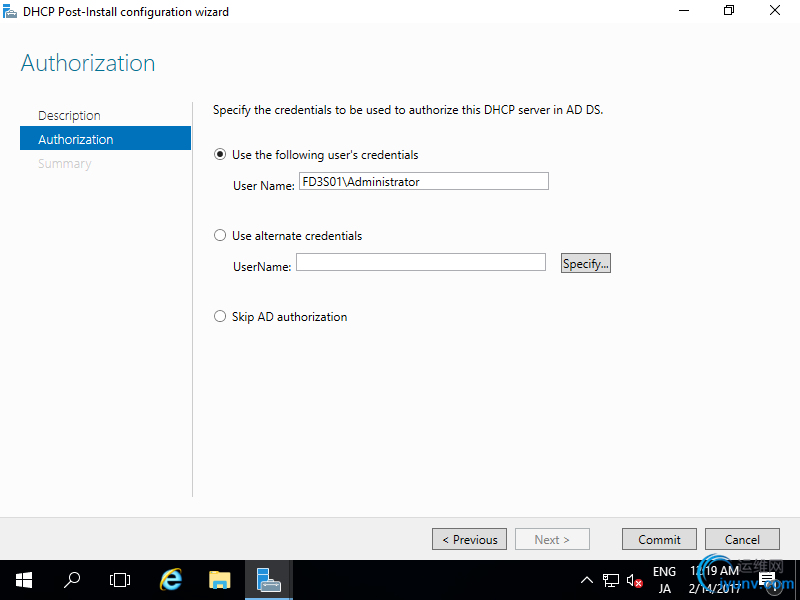
Task: Go back with the Previous button
Action: point(469,539)
